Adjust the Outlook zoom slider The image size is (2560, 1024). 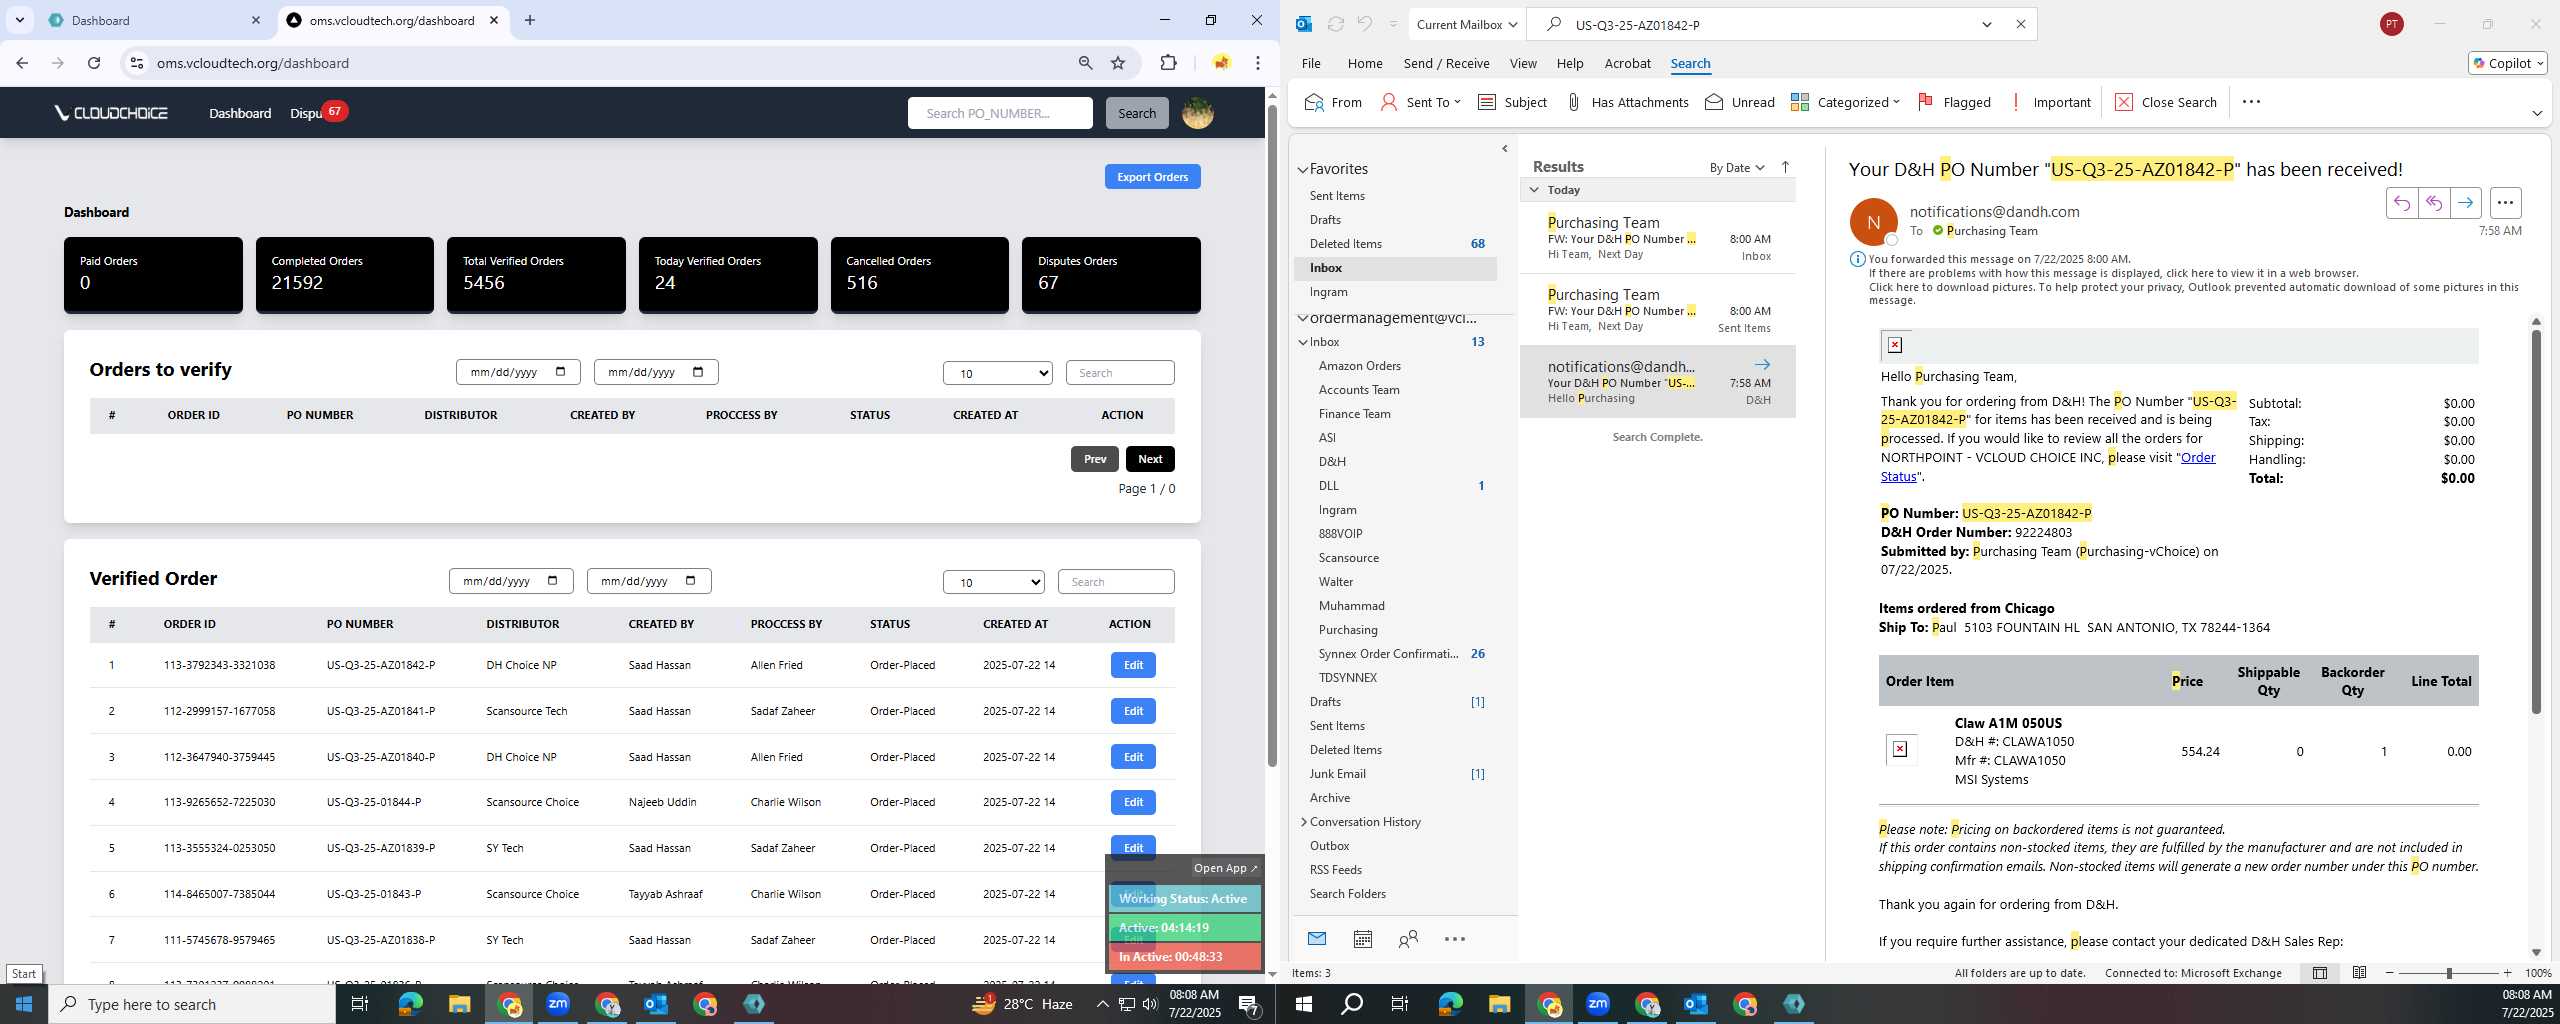(x=2449, y=973)
